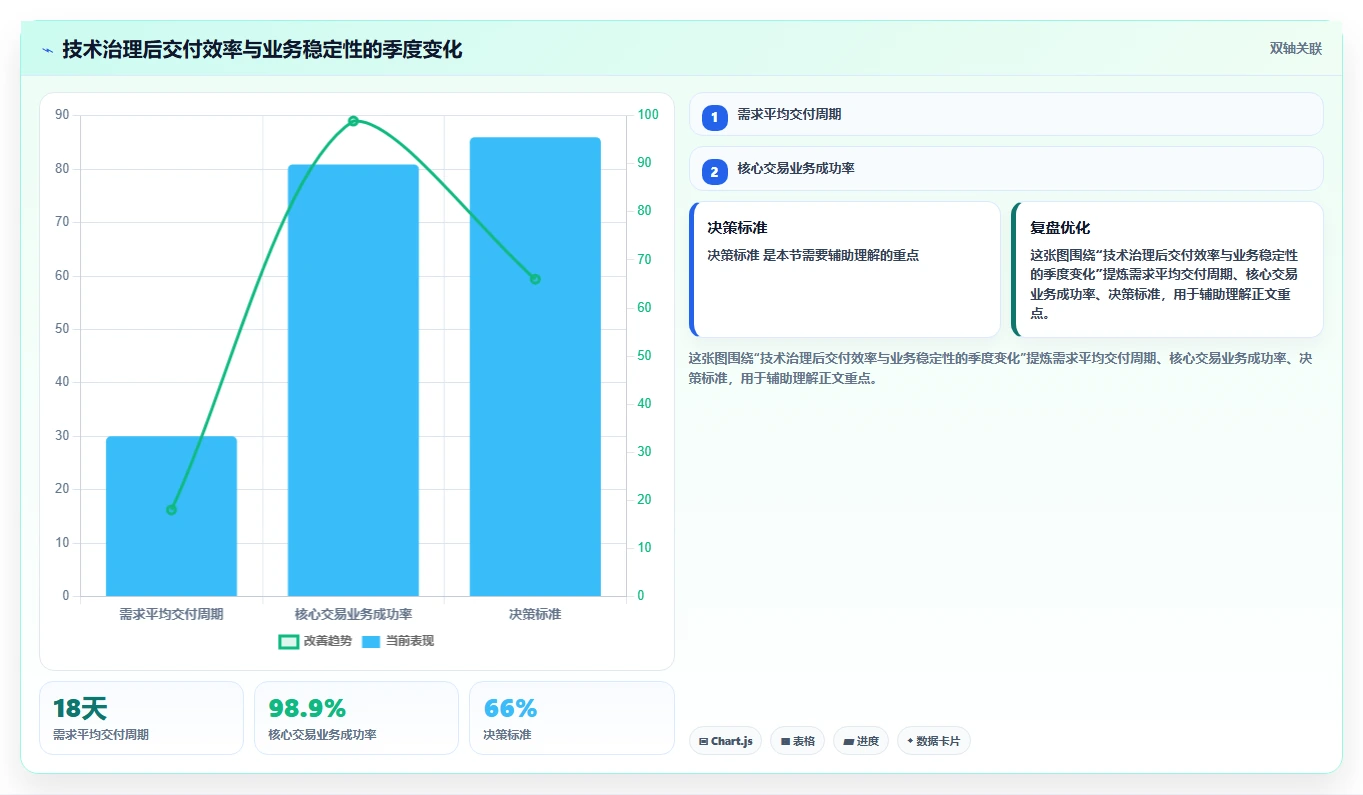Toggle the 改善趋势 legend swatch
The image size is (1363, 795).
(x=288, y=641)
